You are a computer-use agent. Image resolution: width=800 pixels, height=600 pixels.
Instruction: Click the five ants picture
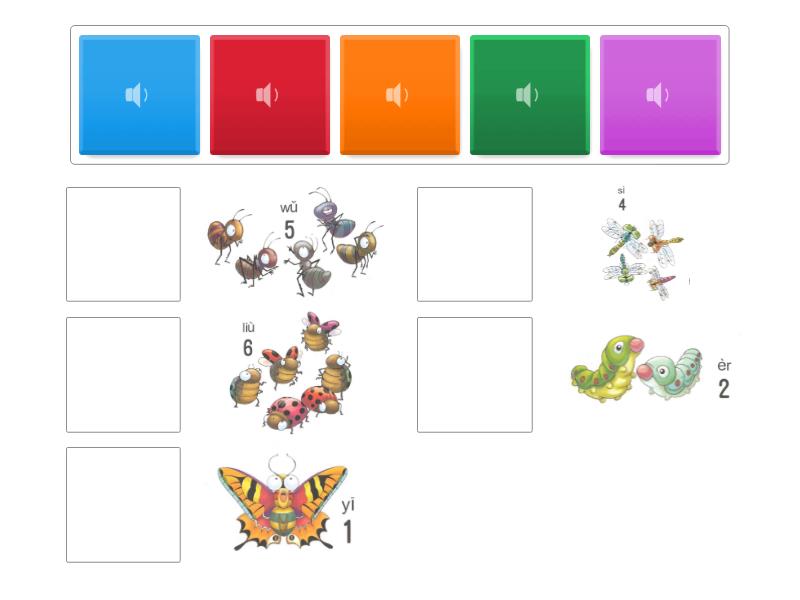pos(295,243)
